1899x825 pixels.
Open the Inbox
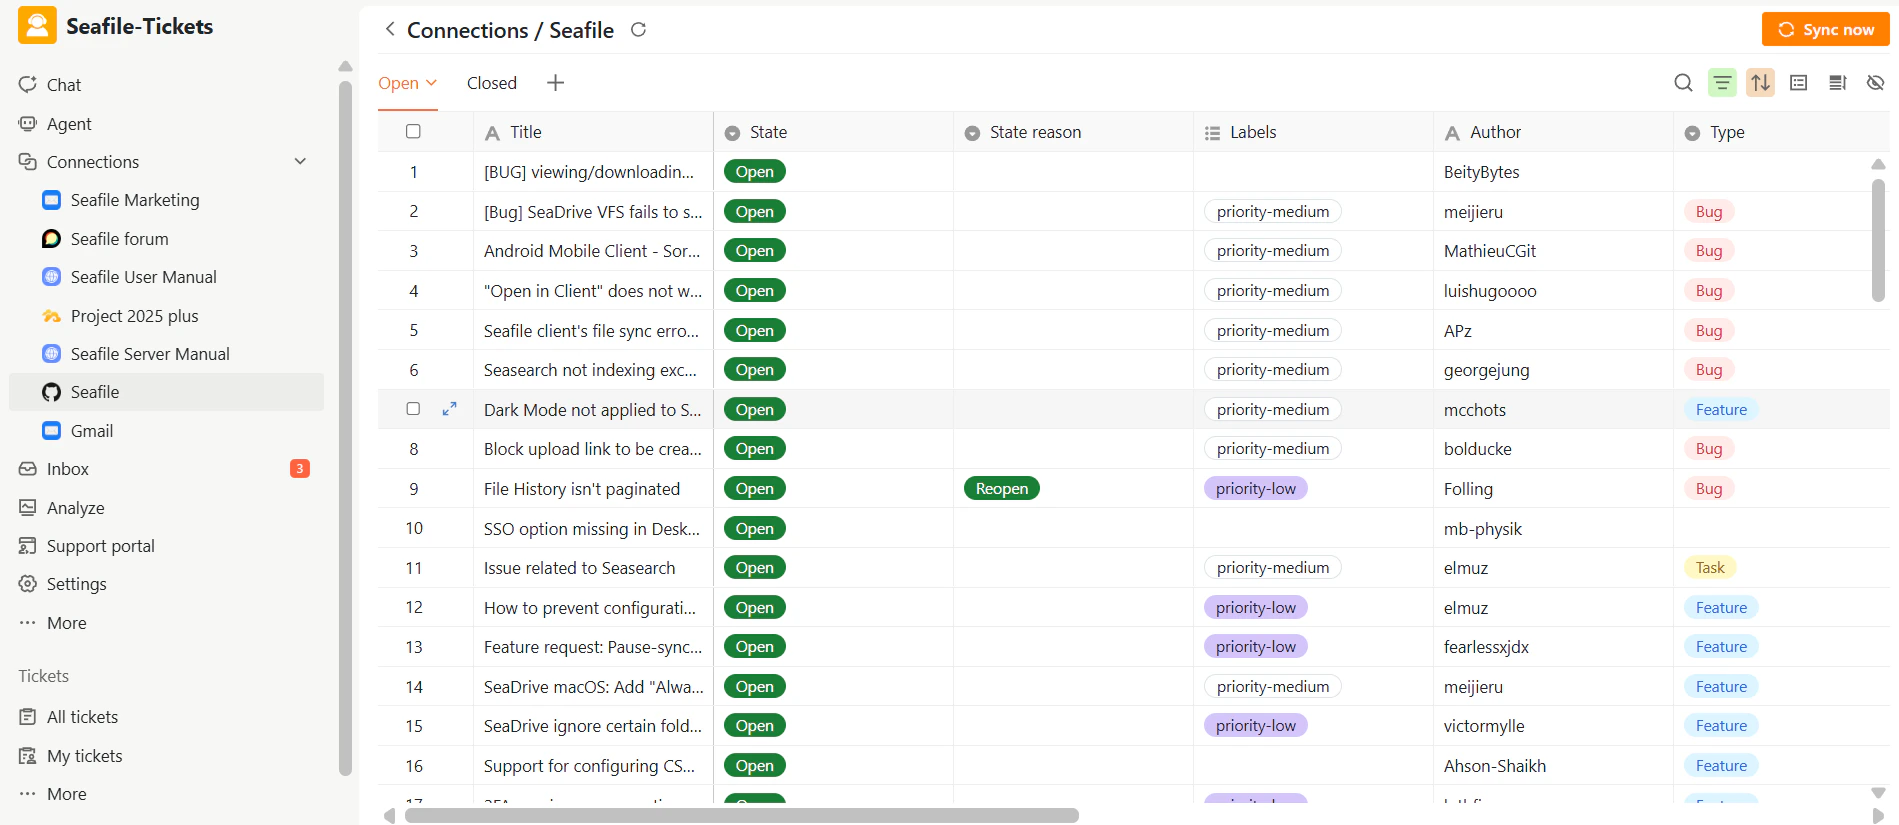68,469
